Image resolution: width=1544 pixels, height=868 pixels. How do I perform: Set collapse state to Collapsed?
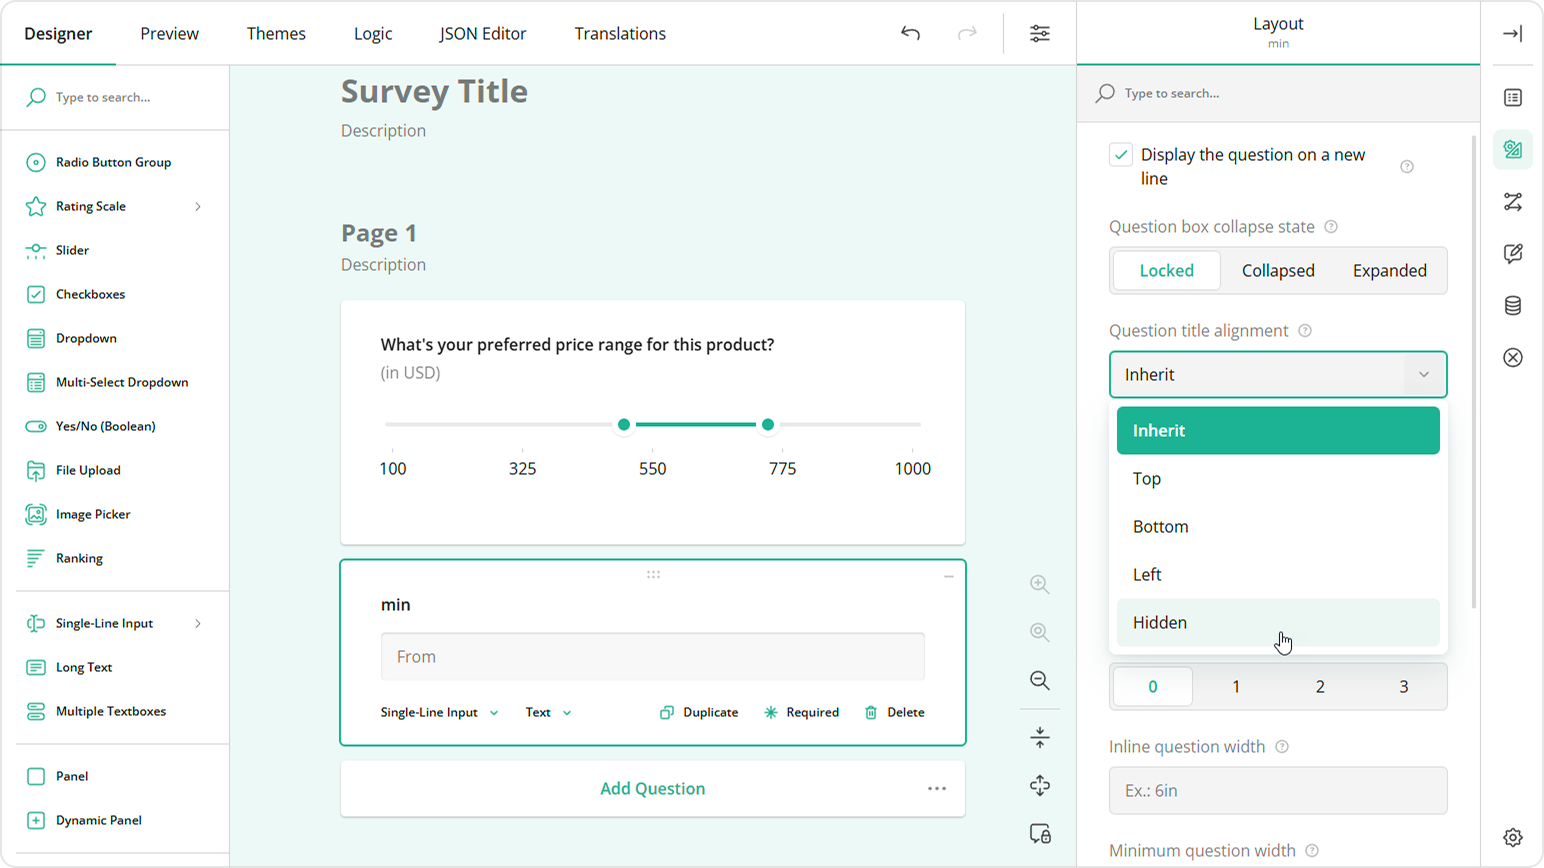tap(1277, 271)
